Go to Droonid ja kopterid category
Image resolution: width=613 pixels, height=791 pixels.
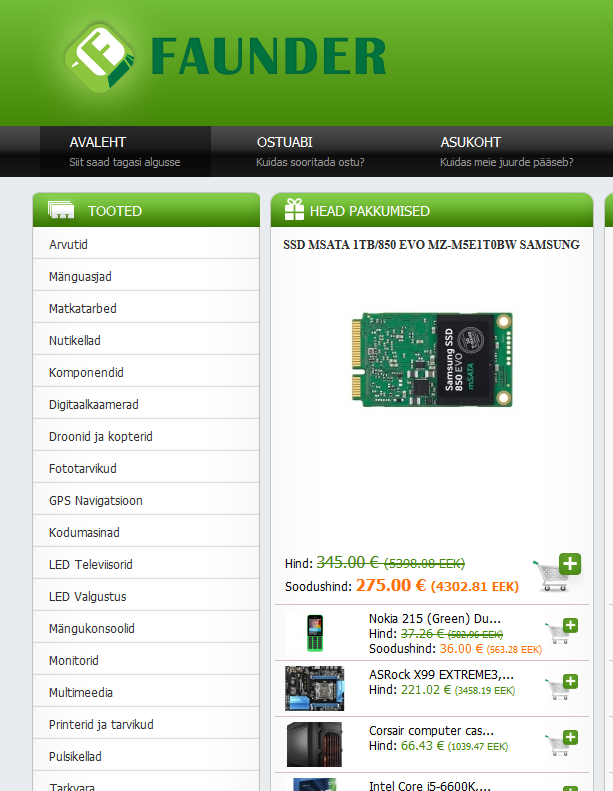coord(146,436)
